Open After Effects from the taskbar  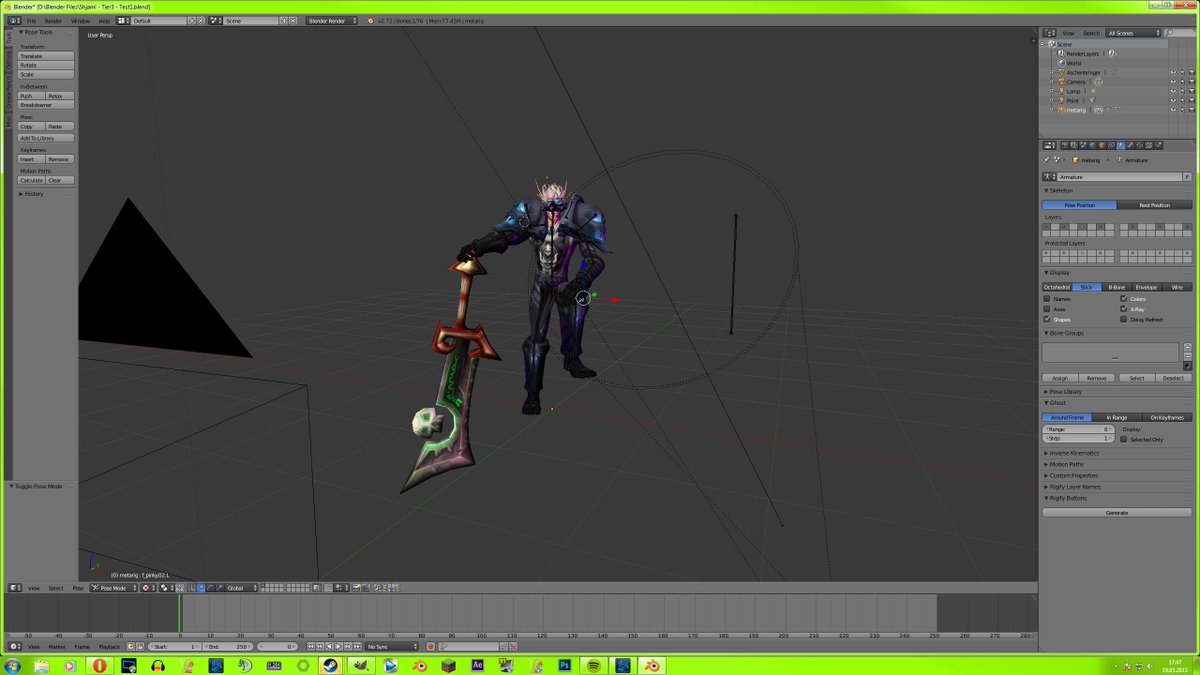477,665
